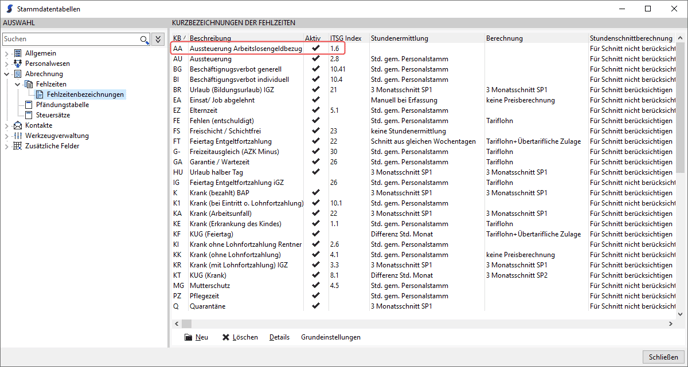This screenshot has width=688, height=367.
Task: Toggle Aktiv checkmark for Q Quarantäne
Action: [x=315, y=306]
